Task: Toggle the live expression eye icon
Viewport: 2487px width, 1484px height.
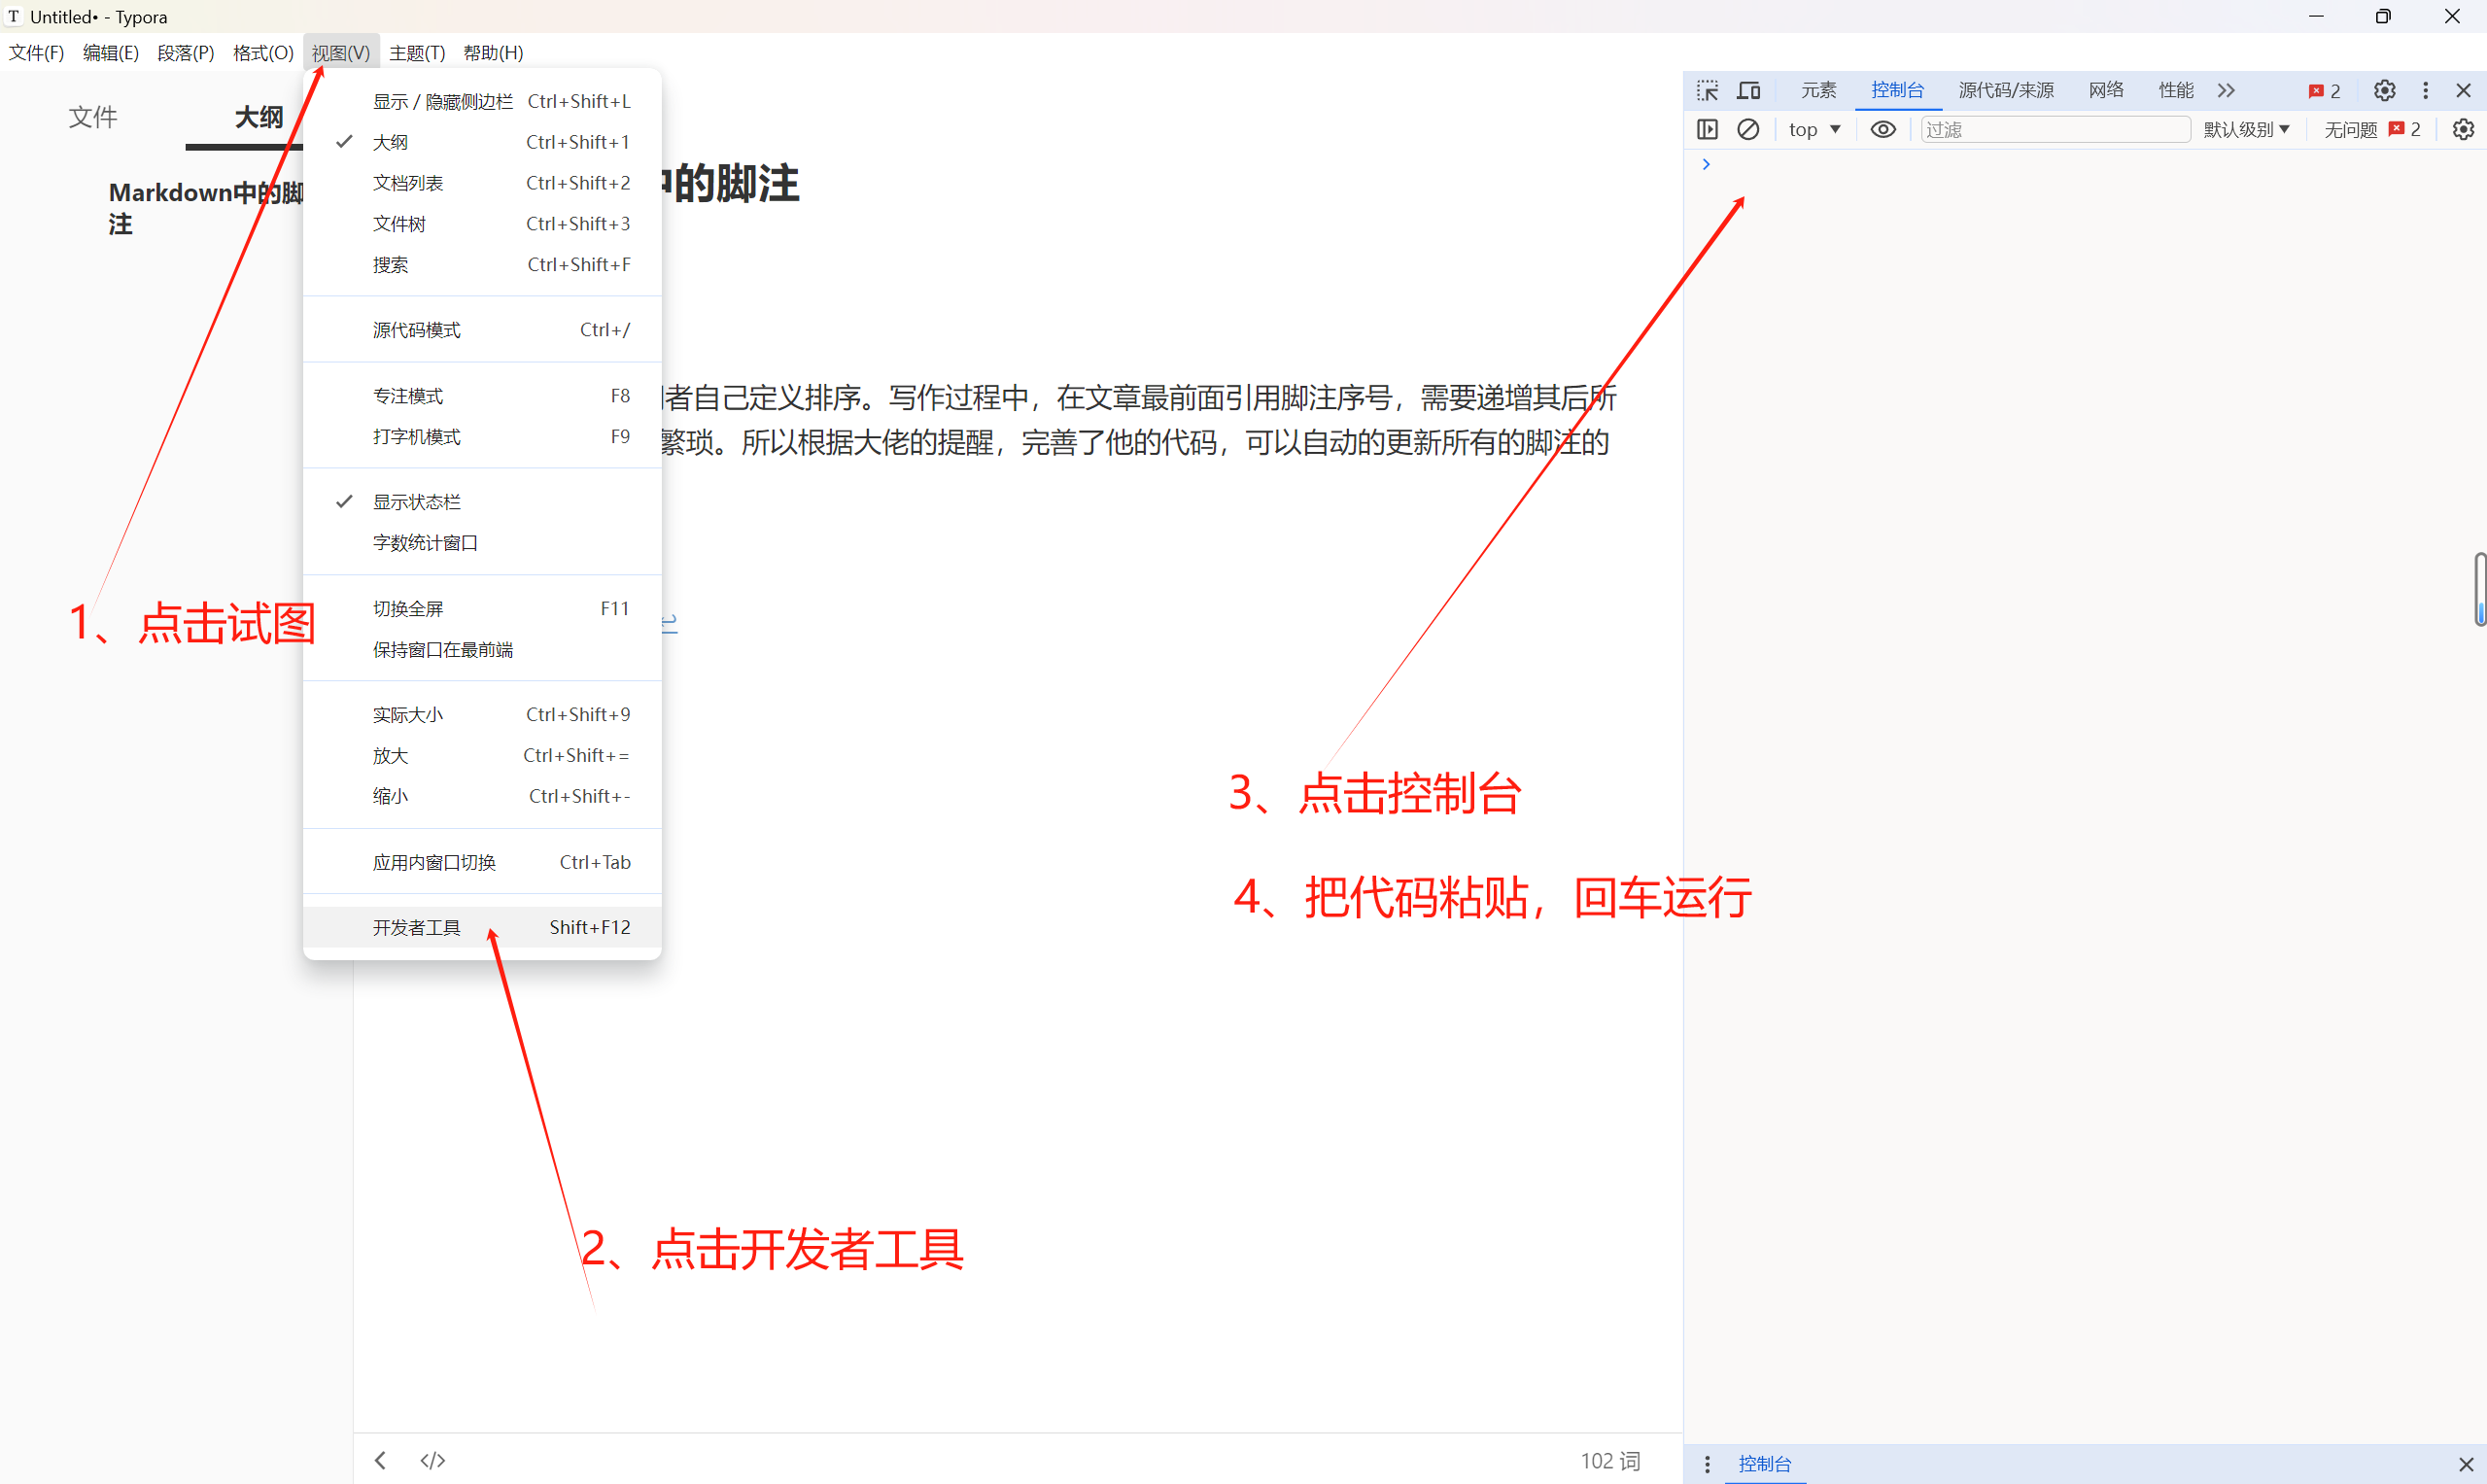Action: [x=1883, y=129]
